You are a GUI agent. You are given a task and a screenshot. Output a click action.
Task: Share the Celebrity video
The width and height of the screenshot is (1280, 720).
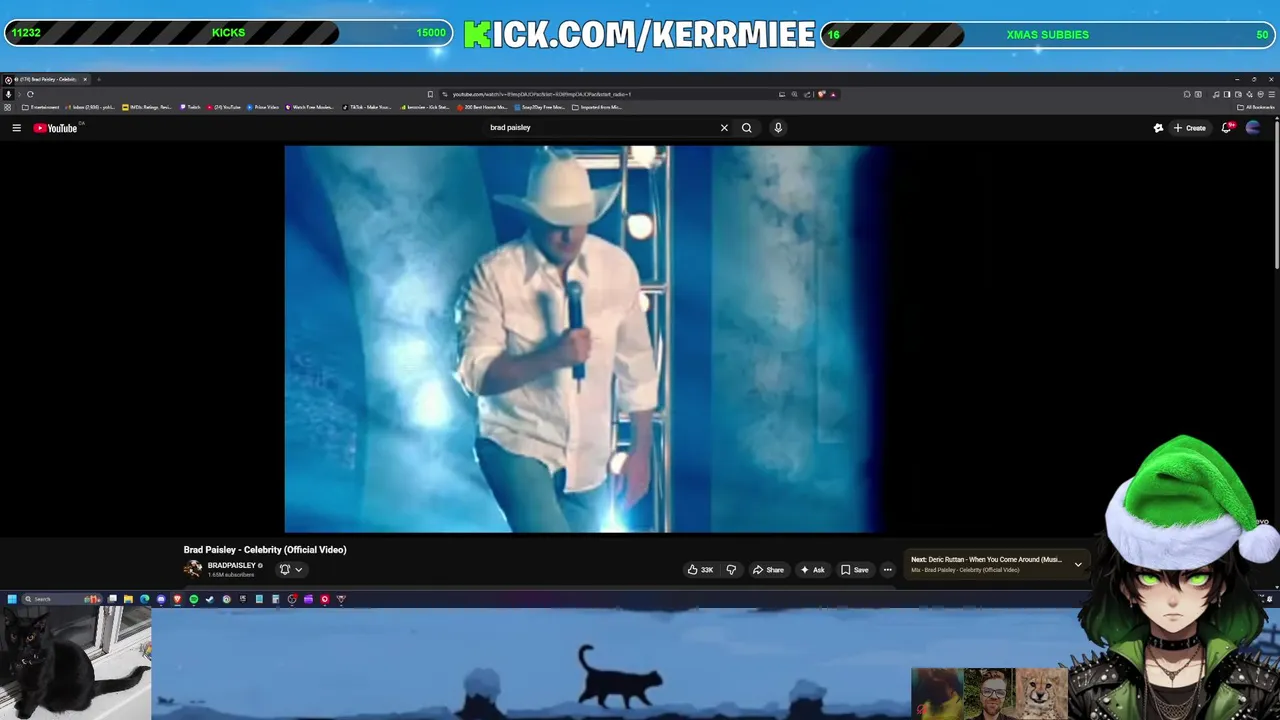click(x=768, y=570)
